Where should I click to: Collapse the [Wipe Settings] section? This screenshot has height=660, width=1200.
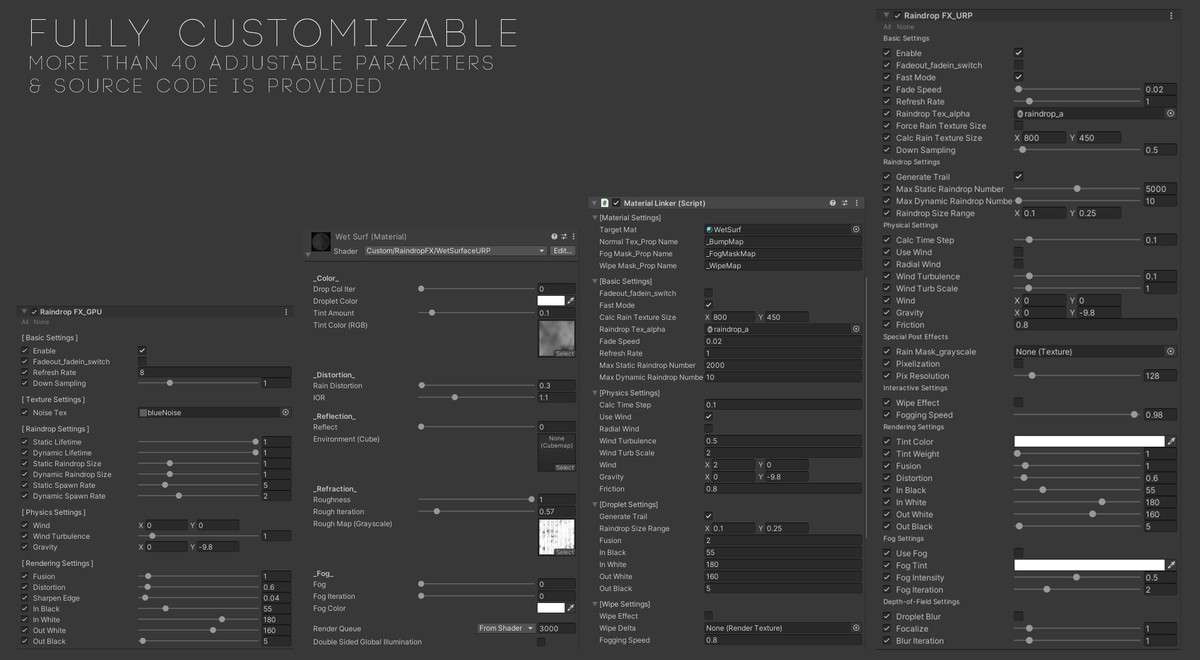(594, 604)
